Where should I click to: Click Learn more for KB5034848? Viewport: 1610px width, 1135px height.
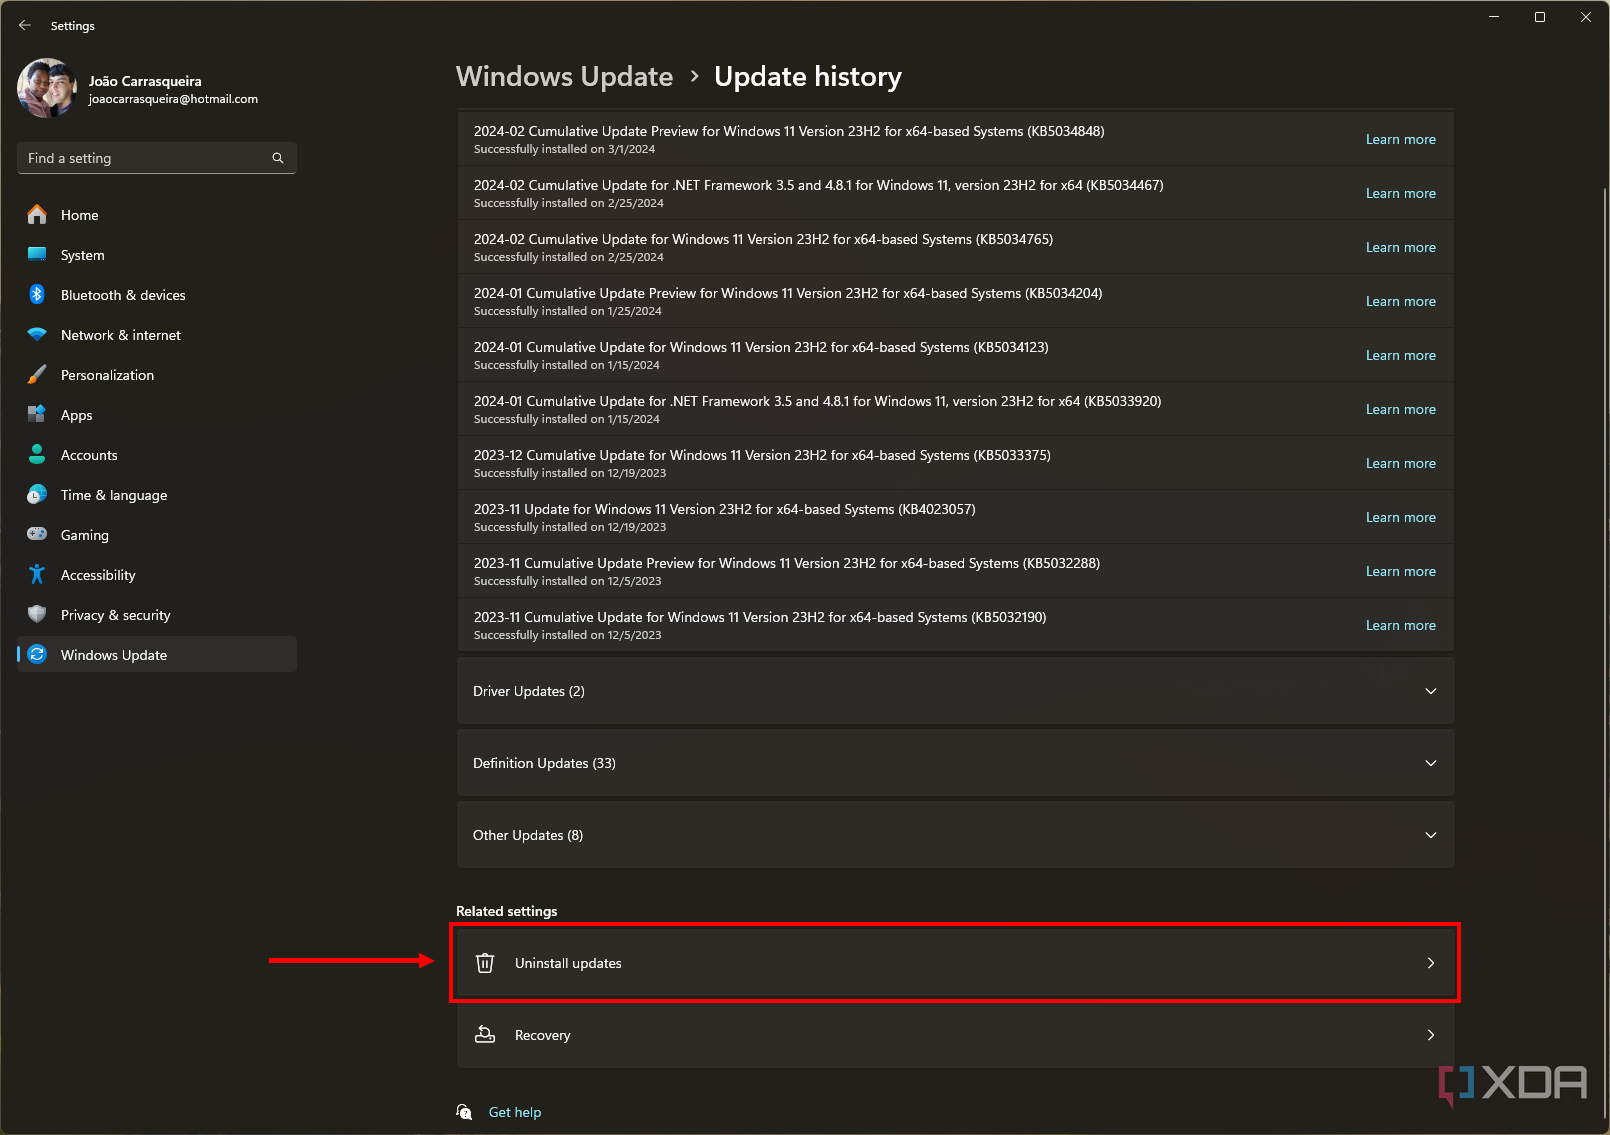click(1400, 139)
